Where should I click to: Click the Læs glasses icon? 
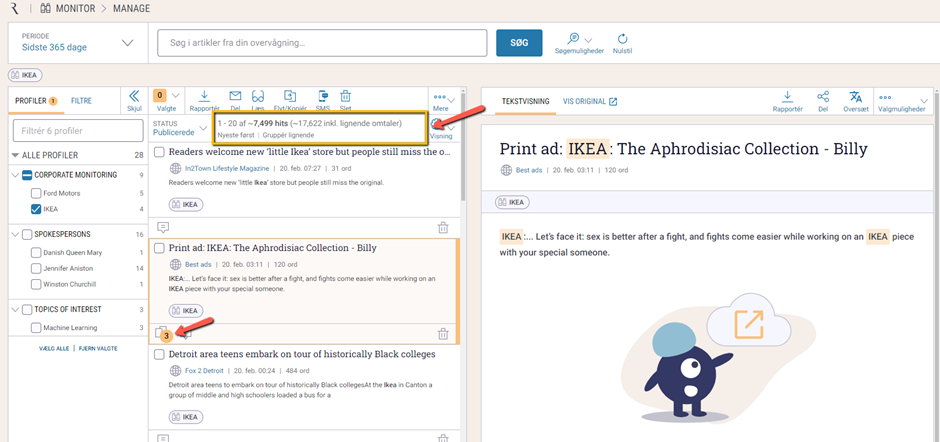pos(258,96)
